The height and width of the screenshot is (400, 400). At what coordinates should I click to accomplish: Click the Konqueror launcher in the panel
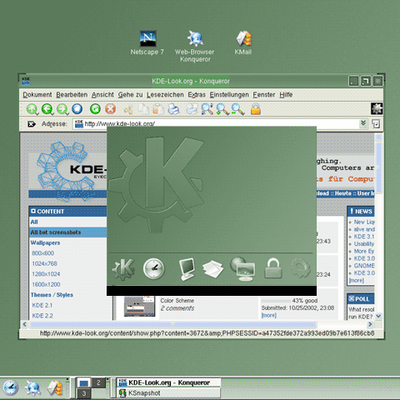pos(33,388)
